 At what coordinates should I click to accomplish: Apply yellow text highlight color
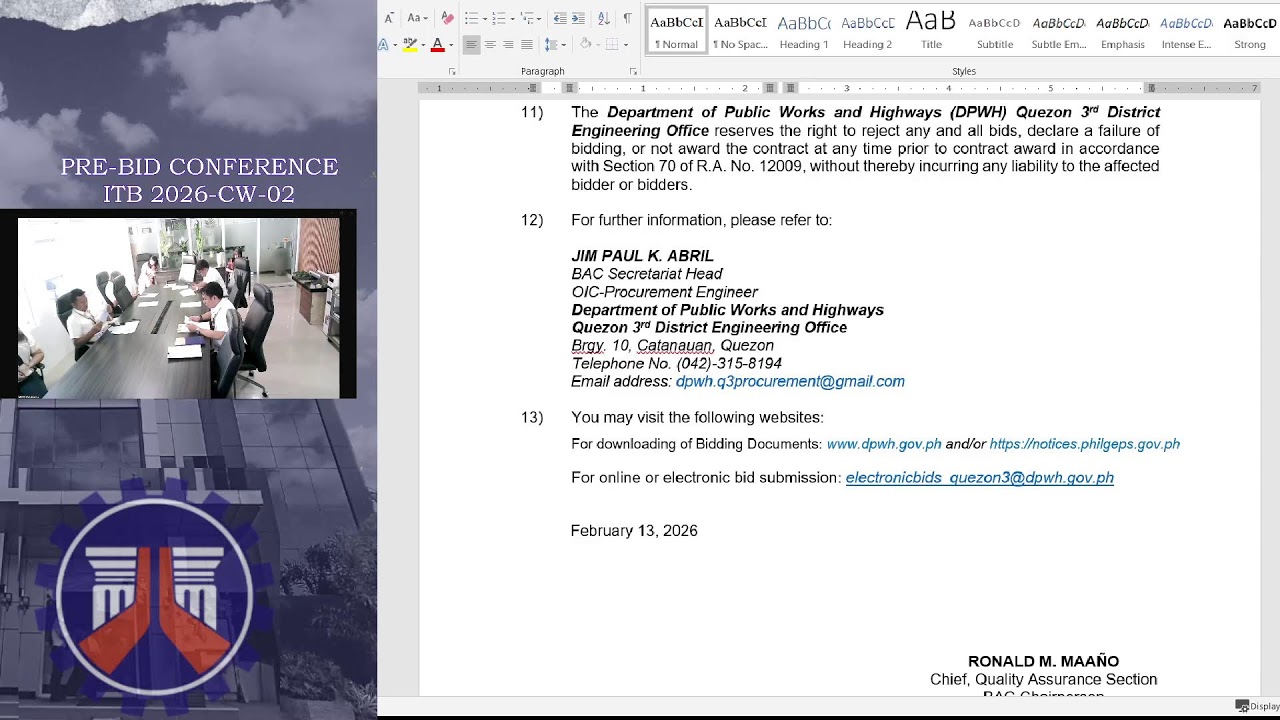coord(410,44)
